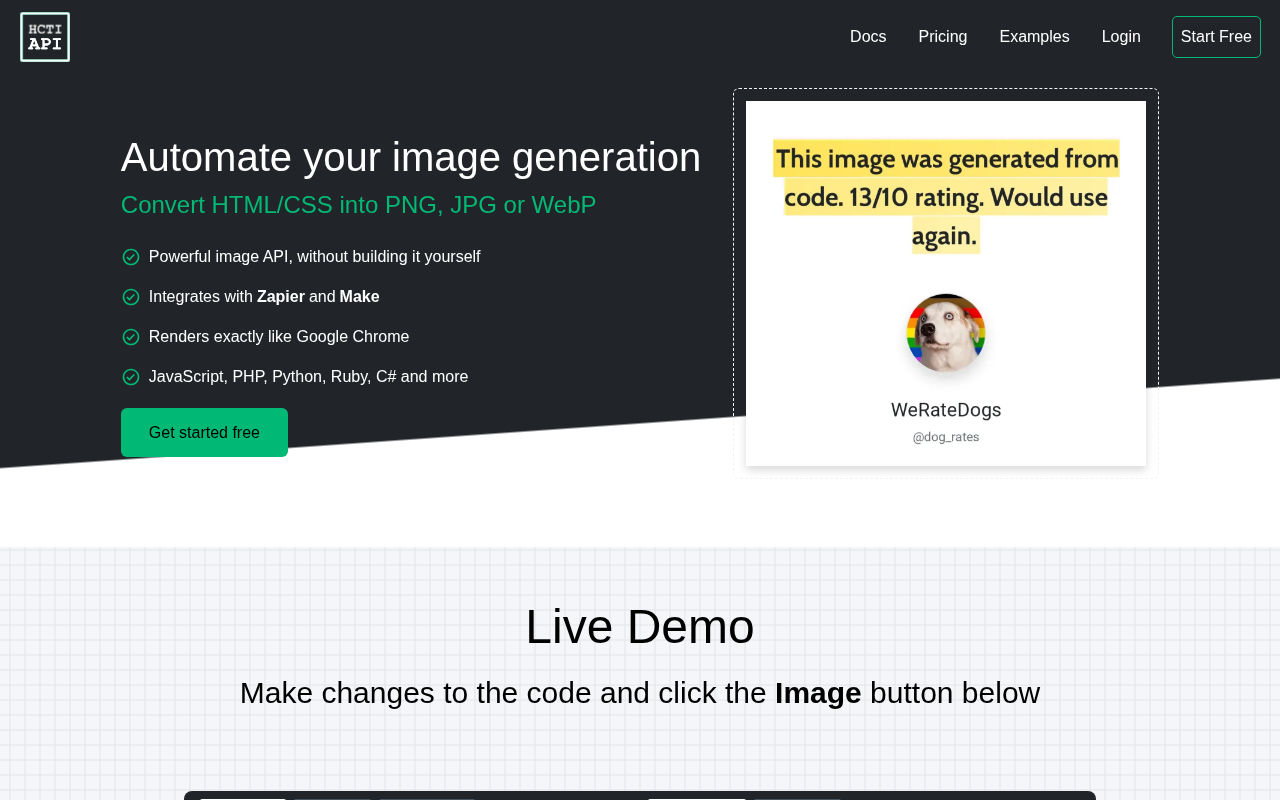Click the bold Image word in instructions
1280x800 pixels.
[x=818, y=693]
